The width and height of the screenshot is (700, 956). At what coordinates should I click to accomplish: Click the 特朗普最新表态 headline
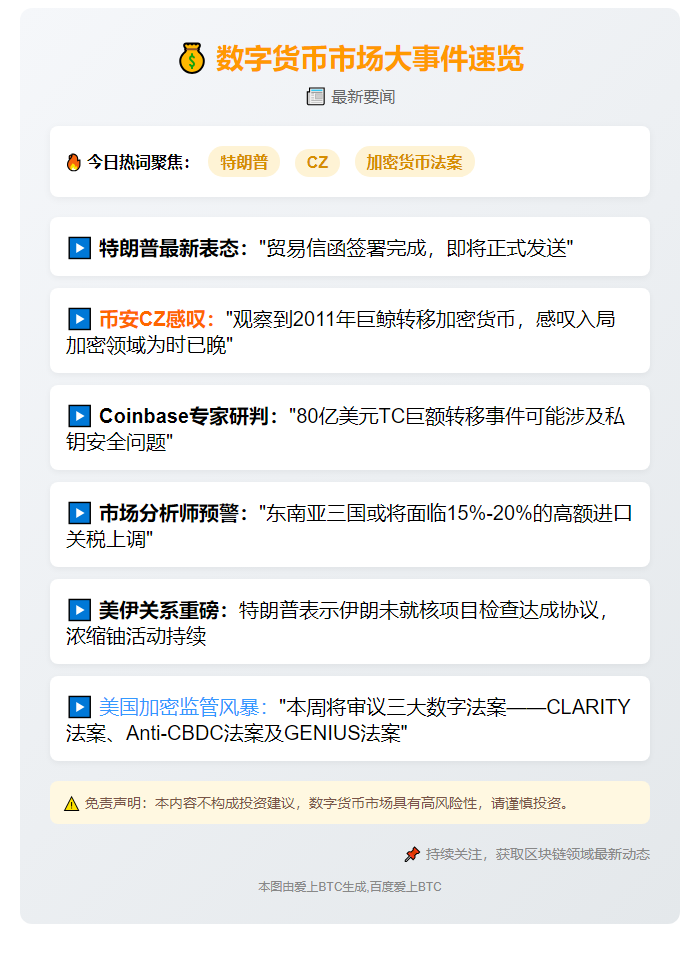(173, 248)
